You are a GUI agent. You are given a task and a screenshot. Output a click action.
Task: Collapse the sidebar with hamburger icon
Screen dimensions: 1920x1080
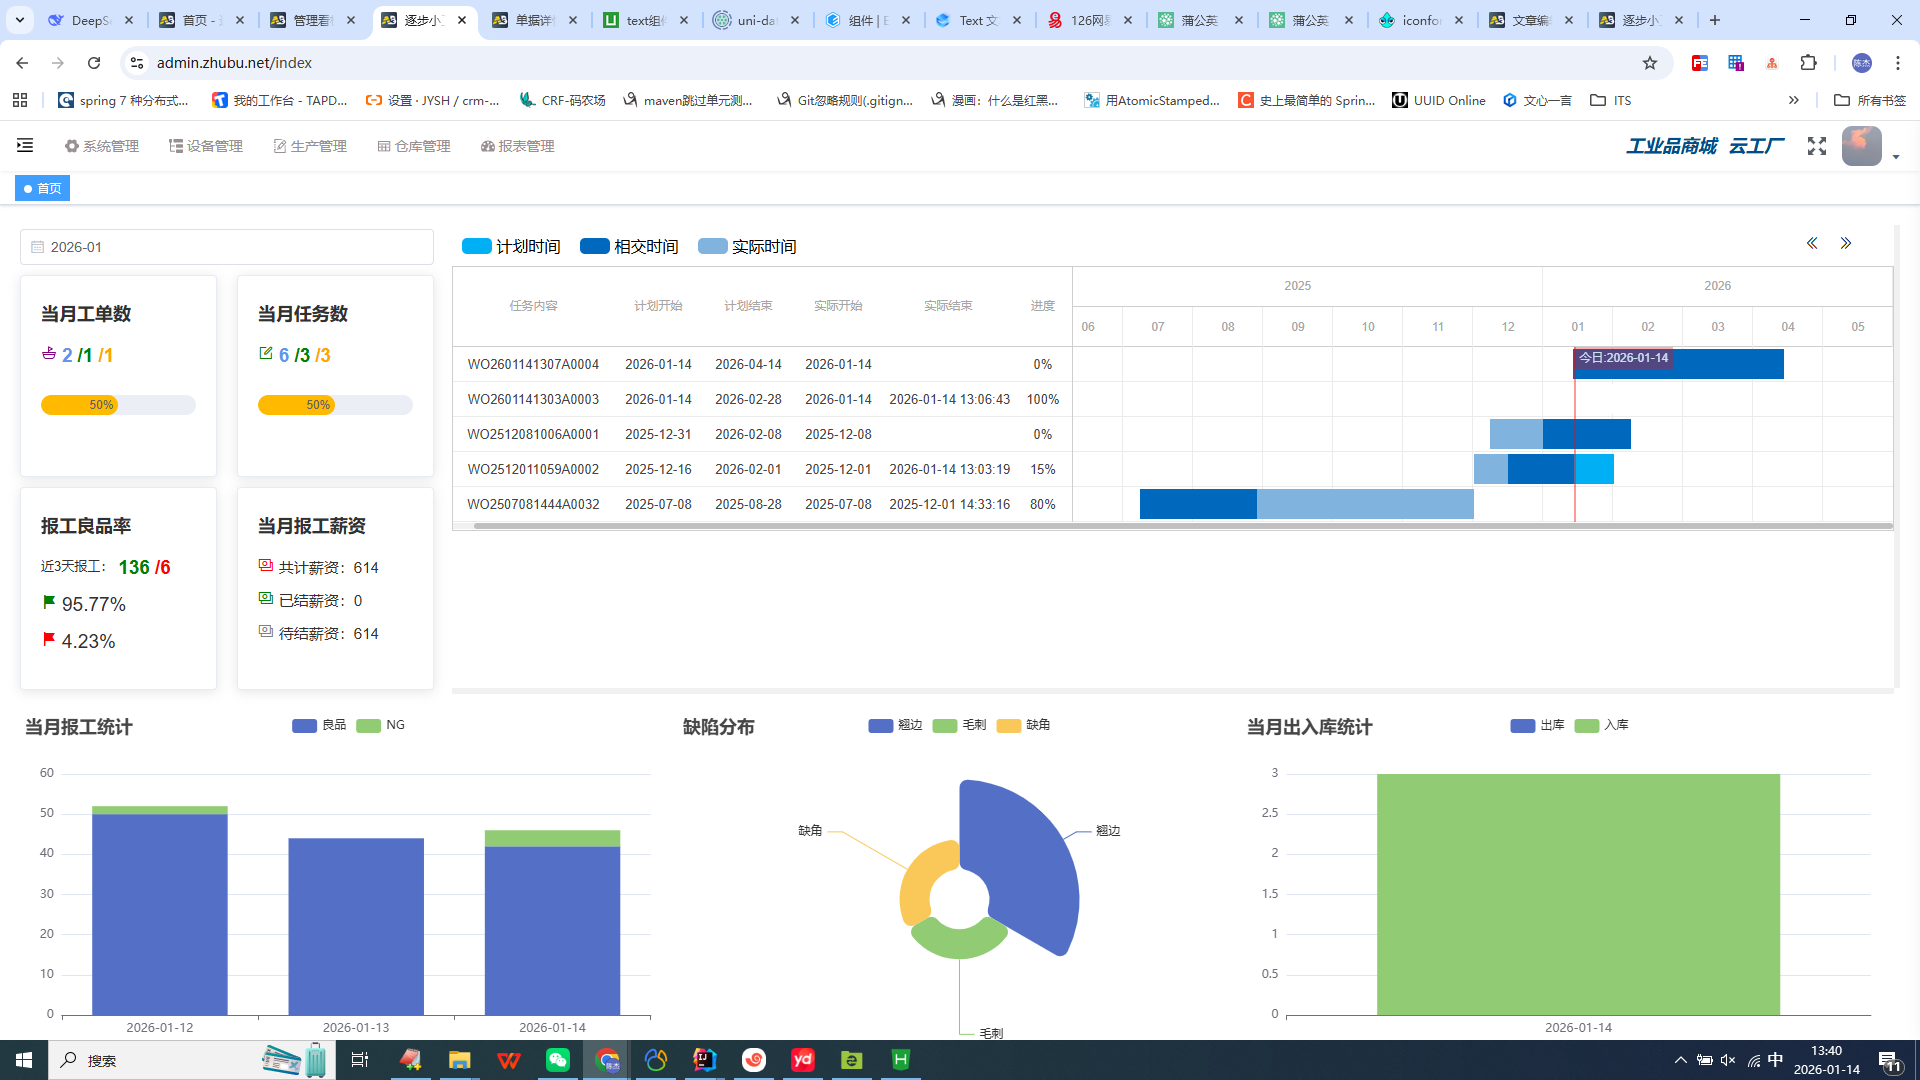click(25, 146)
